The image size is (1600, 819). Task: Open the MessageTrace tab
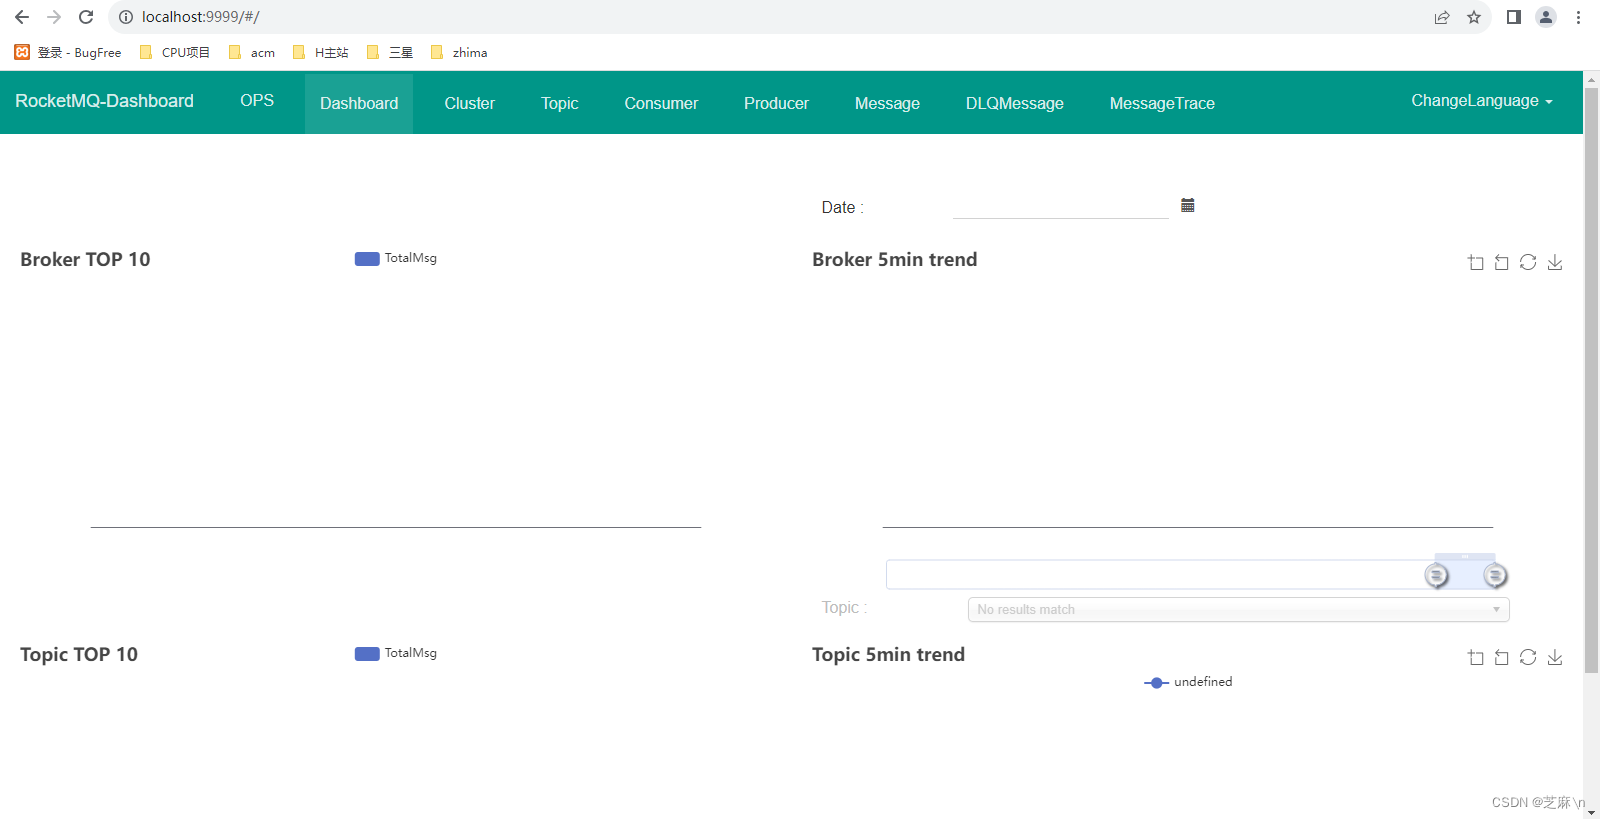(1162, 103)
